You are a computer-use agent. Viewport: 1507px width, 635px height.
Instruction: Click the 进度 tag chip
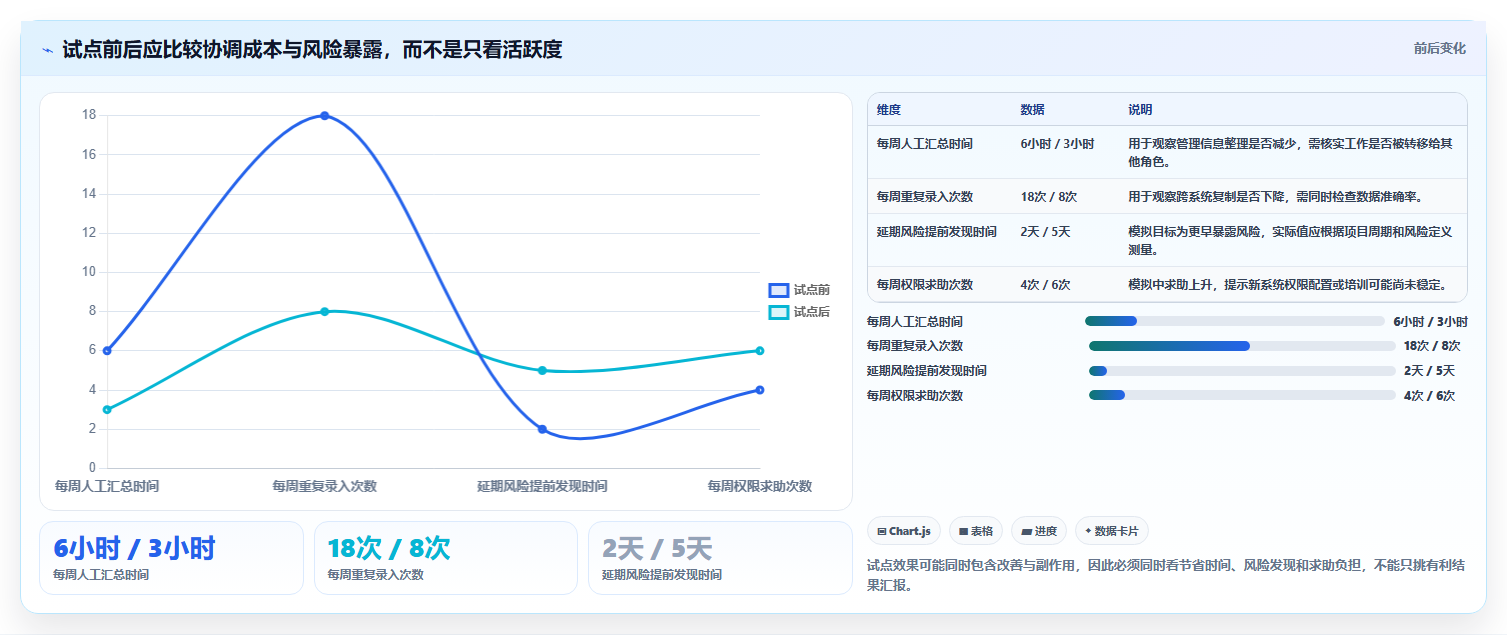pos(1039,531)
